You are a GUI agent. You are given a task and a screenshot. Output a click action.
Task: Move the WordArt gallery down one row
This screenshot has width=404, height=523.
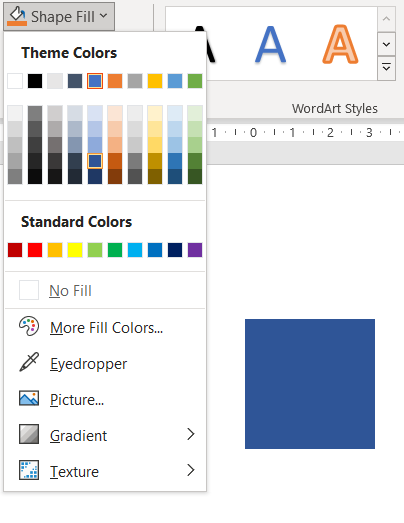tap(386, 44)
